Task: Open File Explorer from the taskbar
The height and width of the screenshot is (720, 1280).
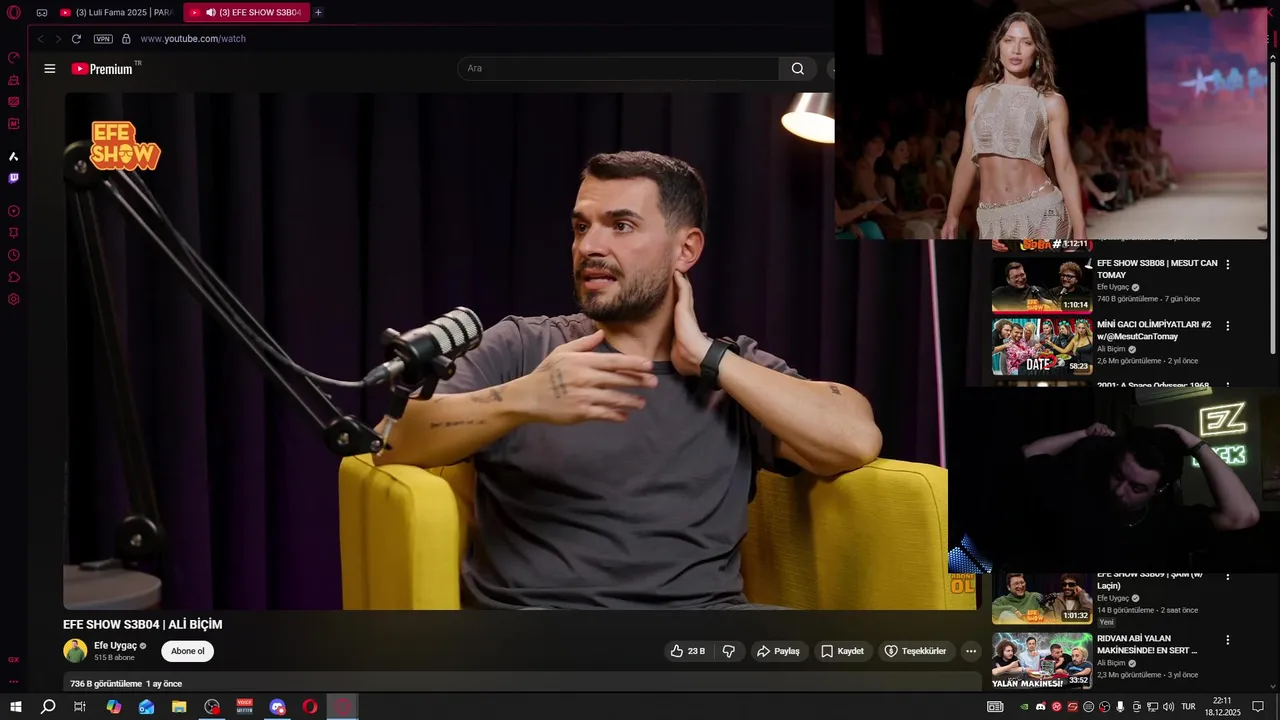Action: coord(179,707)
